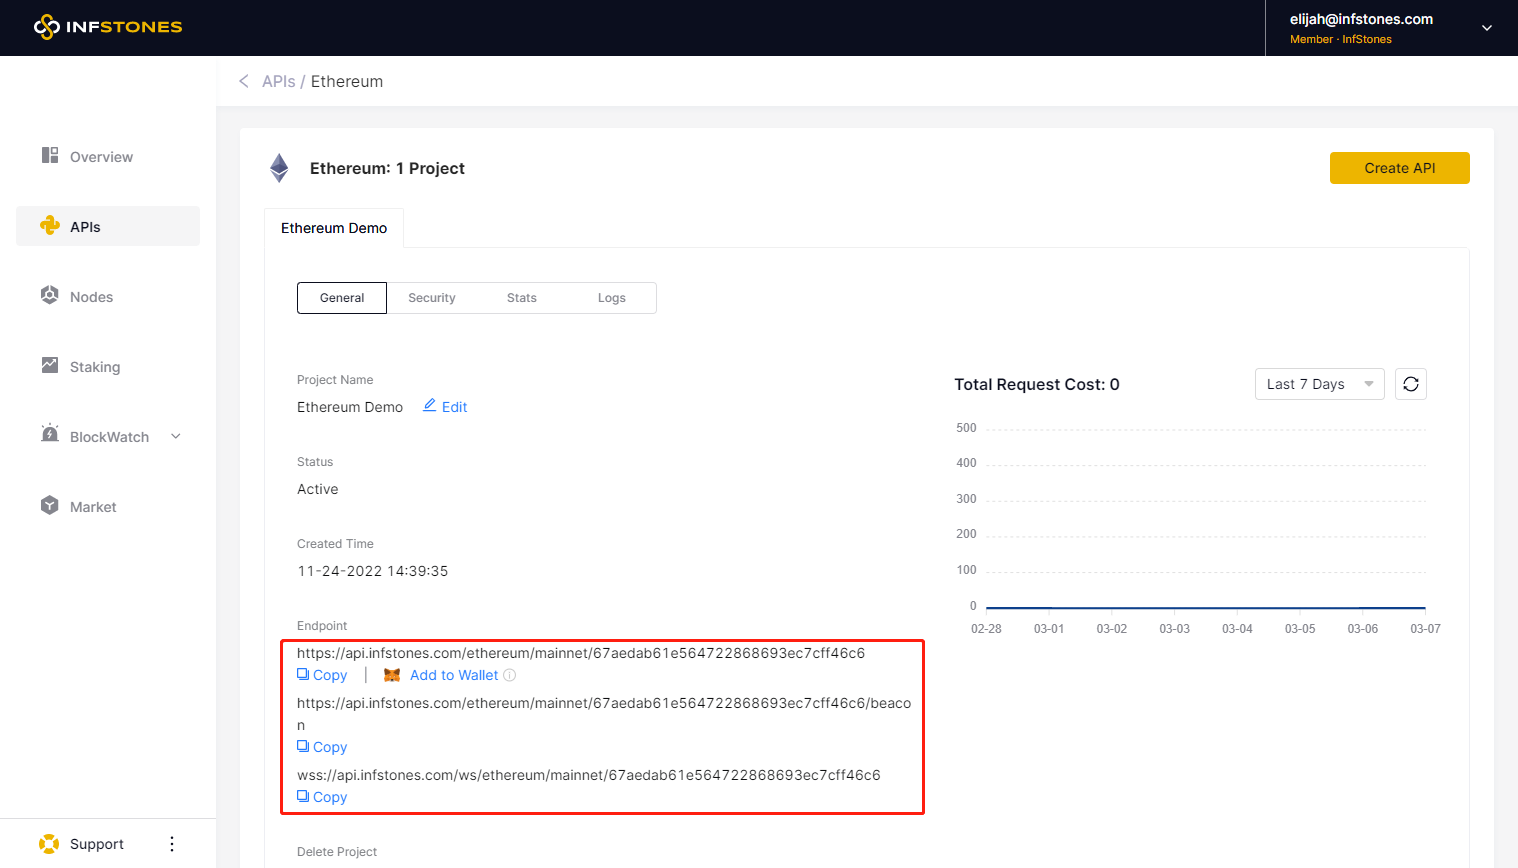Click the Total Request Cost: 0 heading

[x=1037, y=384]
